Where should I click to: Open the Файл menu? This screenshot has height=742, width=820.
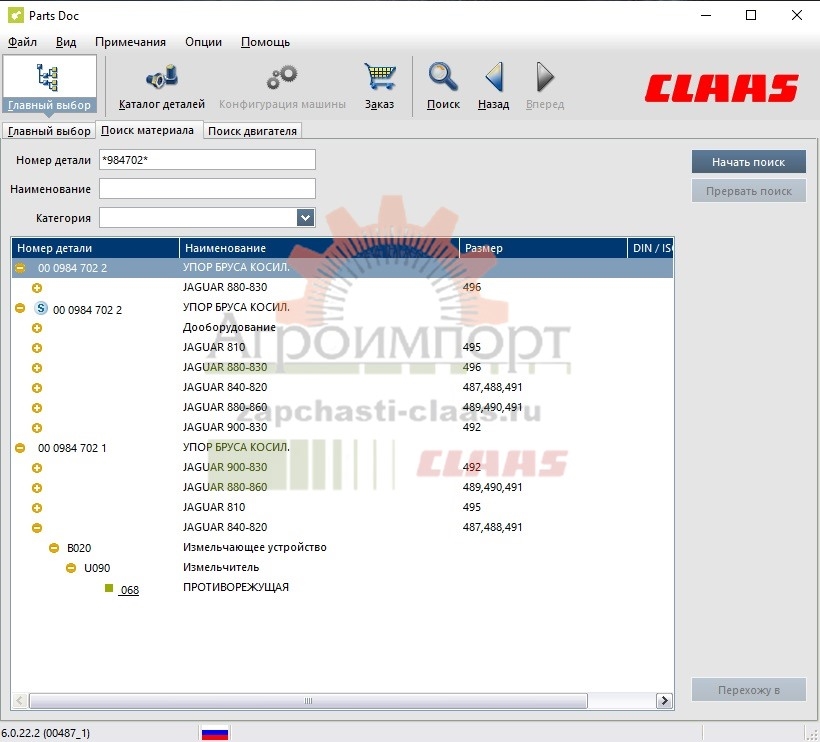(22, 42)
